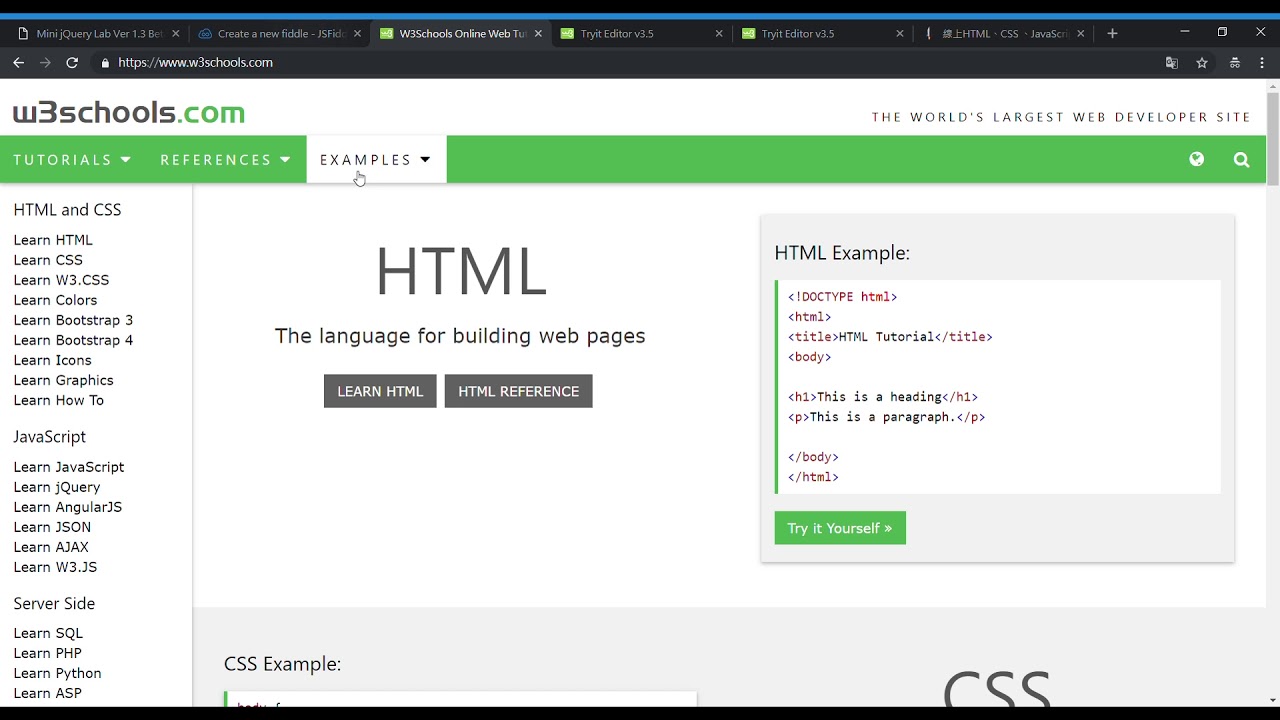
Task: Click the HTML Example code block
Action: [x=998, y=387]
